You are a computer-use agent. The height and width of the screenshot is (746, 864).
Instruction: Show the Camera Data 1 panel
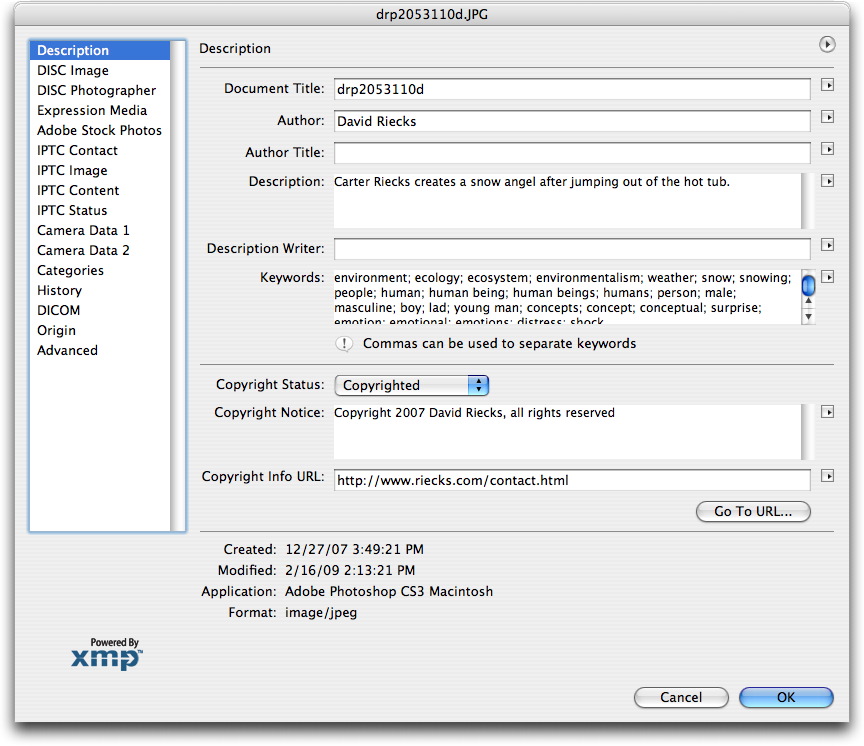[100, 230]
